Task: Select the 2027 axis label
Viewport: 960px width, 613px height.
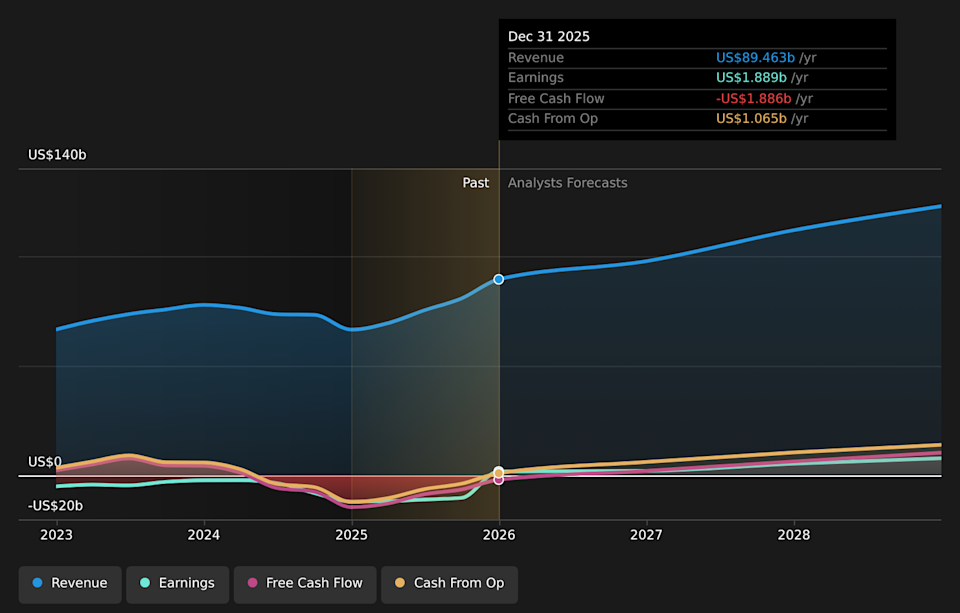Action: tap(646, 535)
